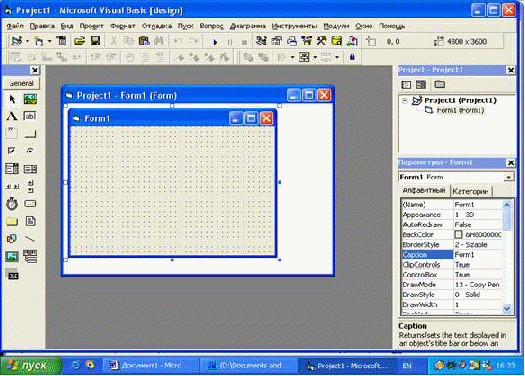Image resolution: width=525 pixels, height=376 pixels.
Task: Switch to the Категории tab
Action: tap(470, 191)
